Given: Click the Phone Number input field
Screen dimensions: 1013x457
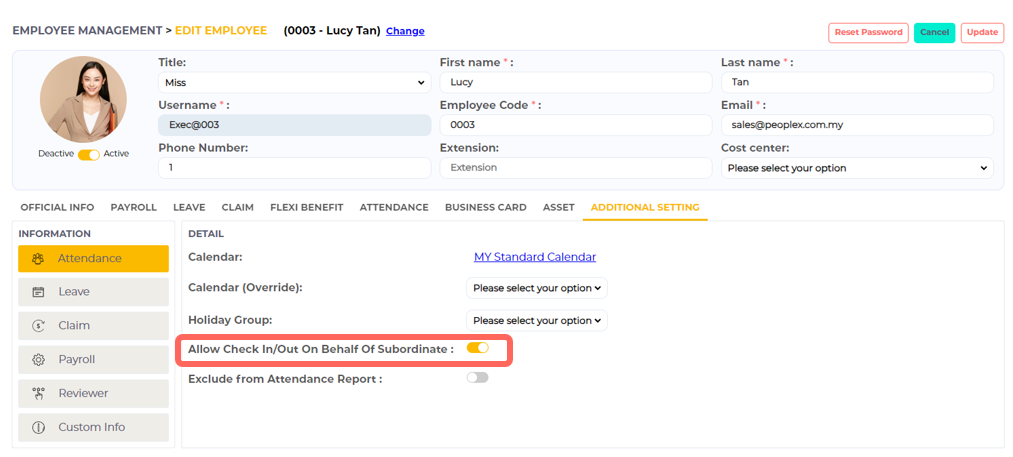Looking at the screenshot, I should pyautogui.click(x=294, y=168).
